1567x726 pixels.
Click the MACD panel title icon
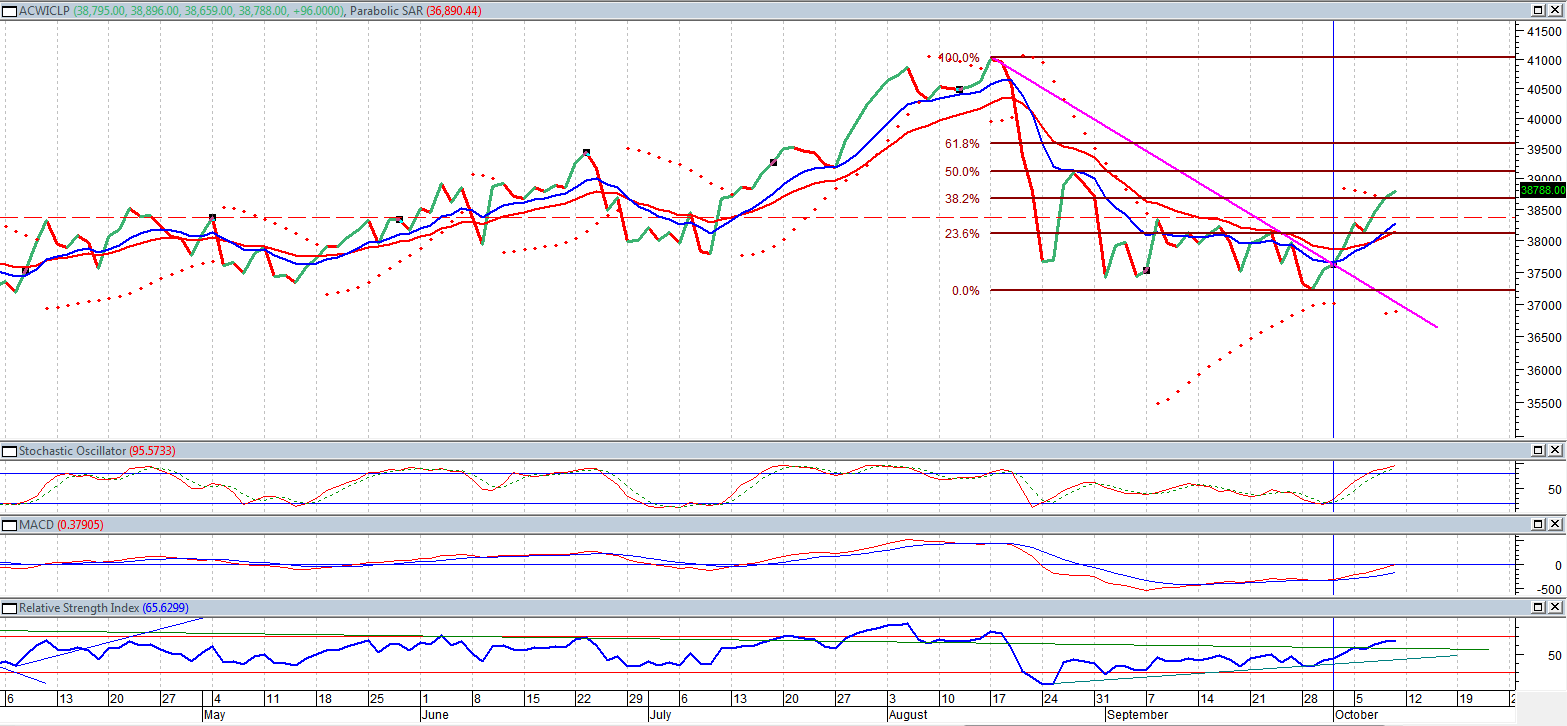click(10, 525)
